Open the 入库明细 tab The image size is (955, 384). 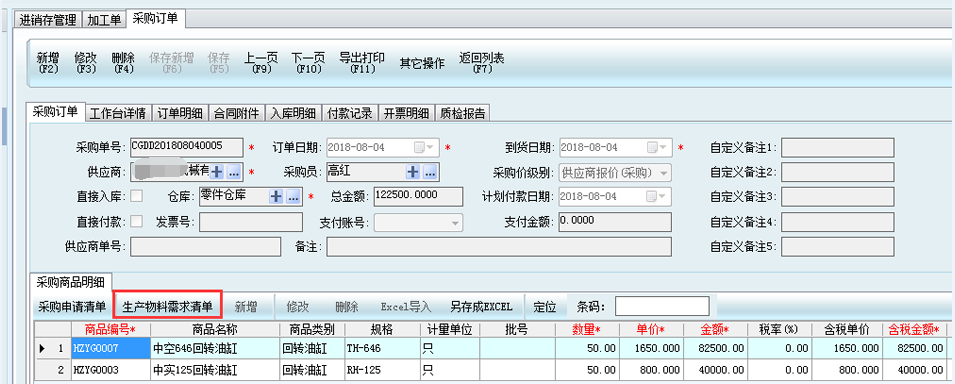[293, 113]
